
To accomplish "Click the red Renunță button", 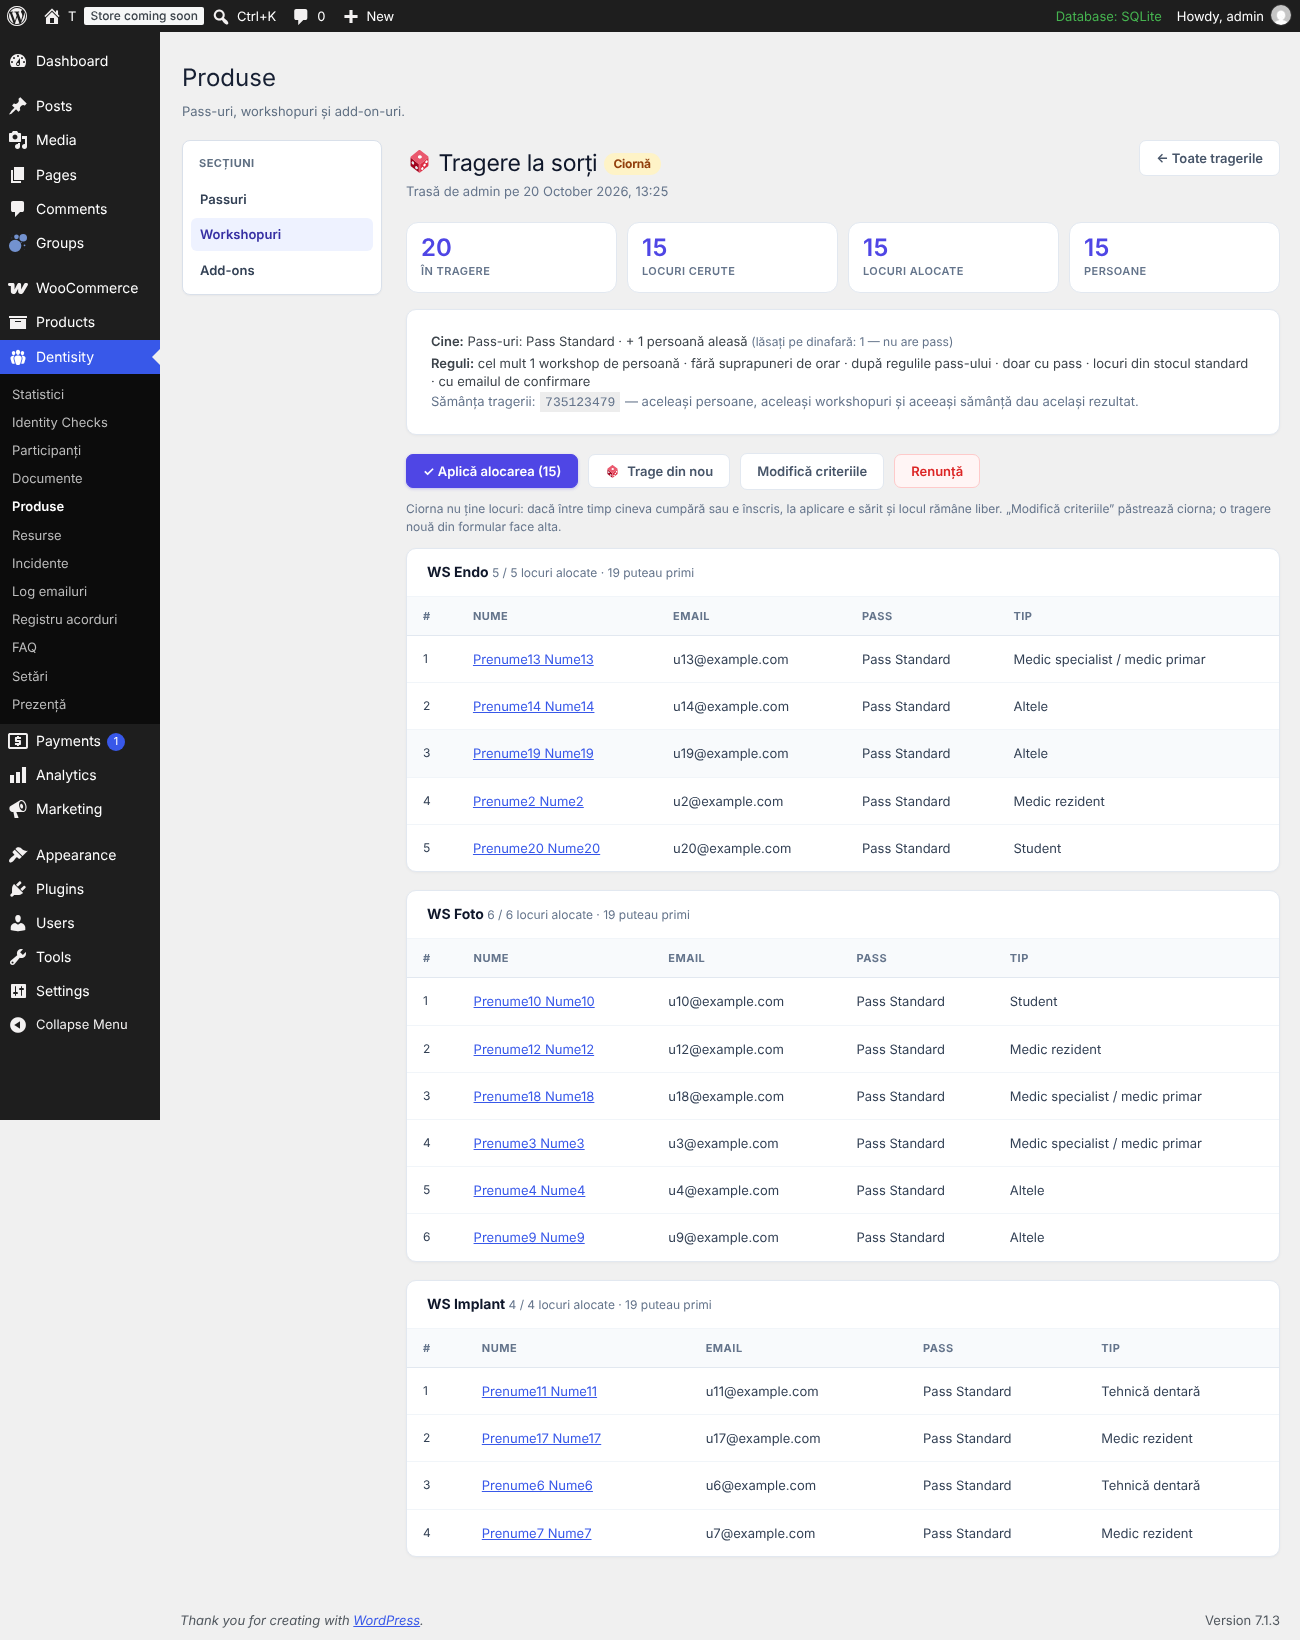I will [937, 471].
